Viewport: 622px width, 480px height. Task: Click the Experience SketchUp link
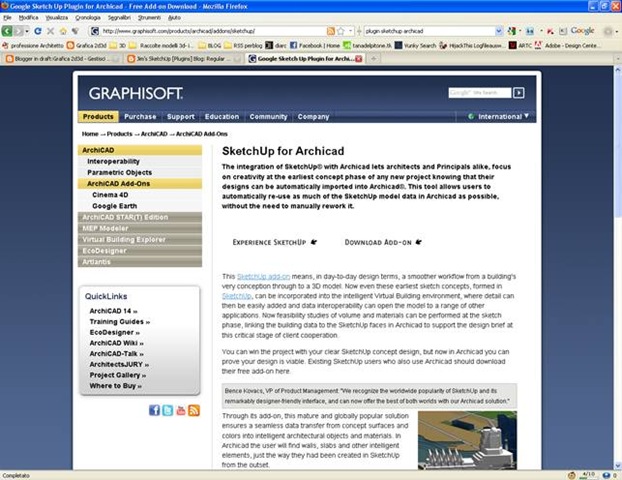point(275,242)
